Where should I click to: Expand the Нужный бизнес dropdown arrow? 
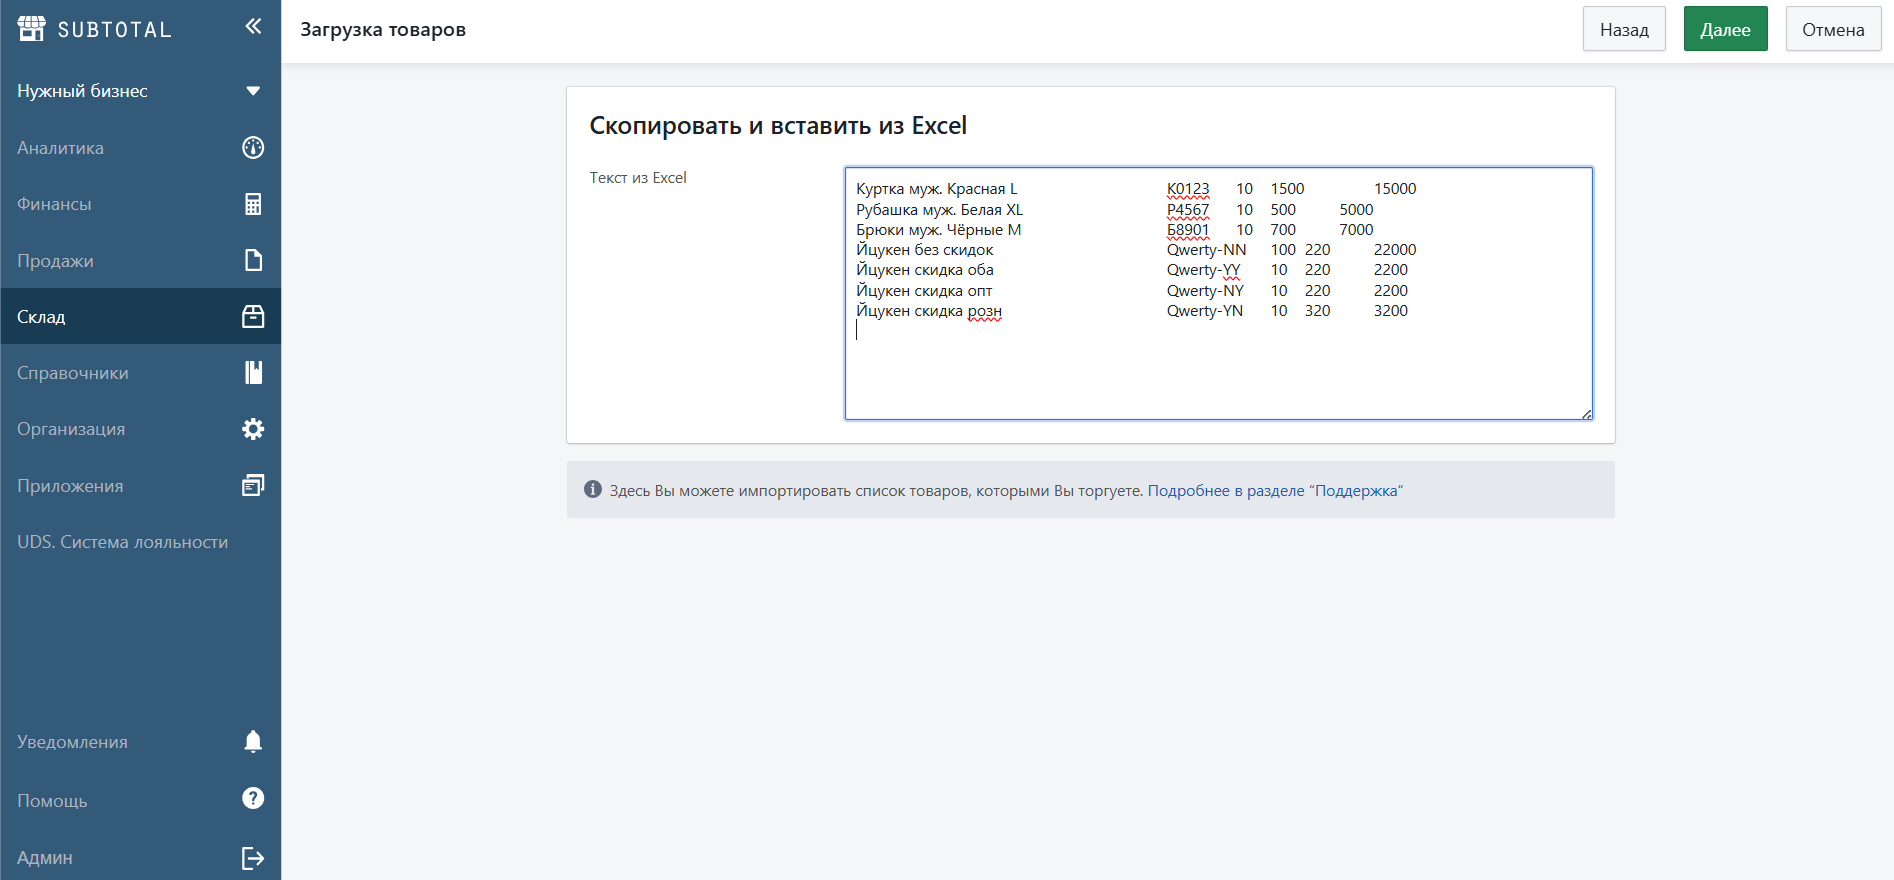[253, 91]
